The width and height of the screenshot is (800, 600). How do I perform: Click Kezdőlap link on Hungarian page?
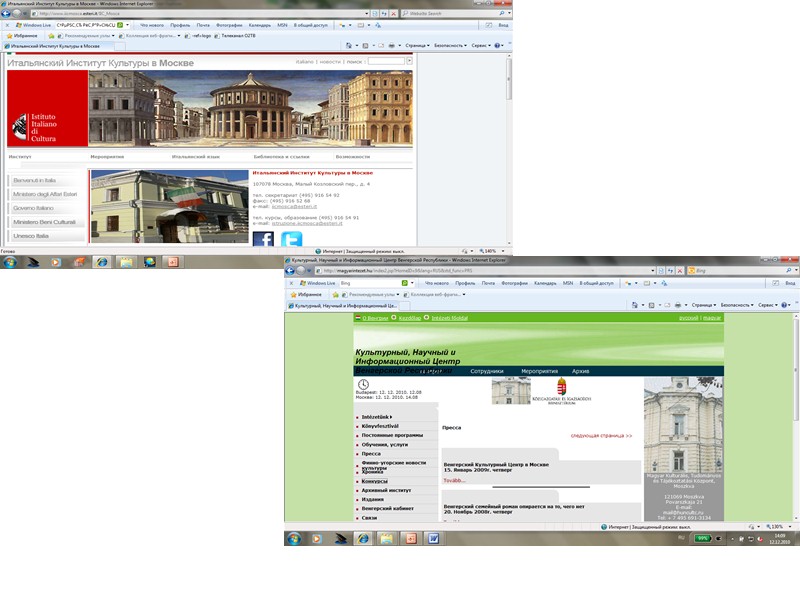pos(409,318)
